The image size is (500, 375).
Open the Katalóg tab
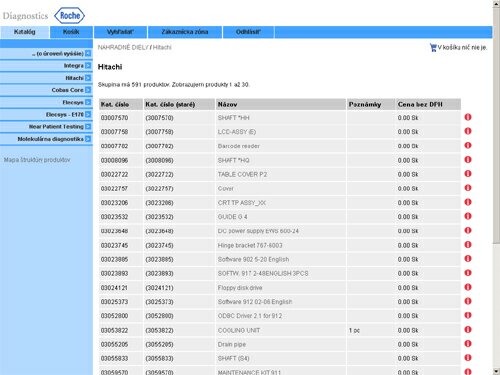(x=25, y=32)
